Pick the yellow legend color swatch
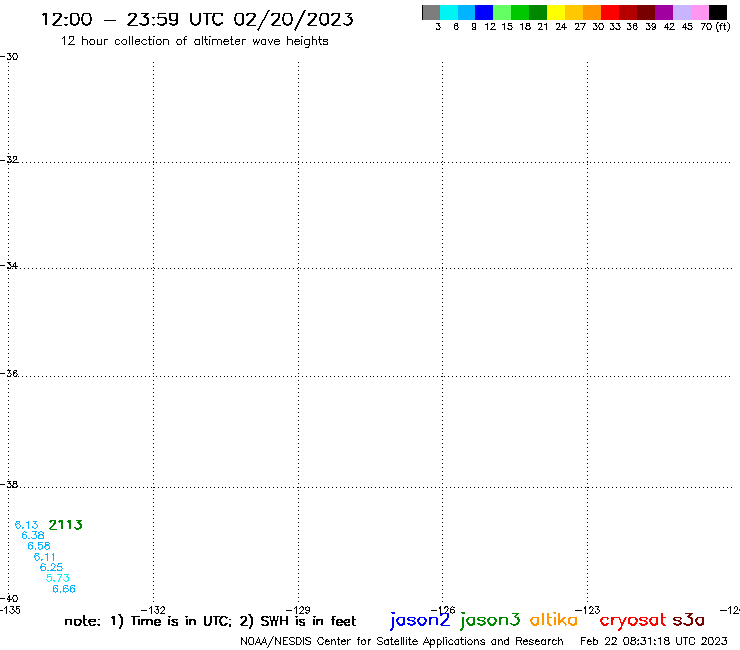 [556, 12]
